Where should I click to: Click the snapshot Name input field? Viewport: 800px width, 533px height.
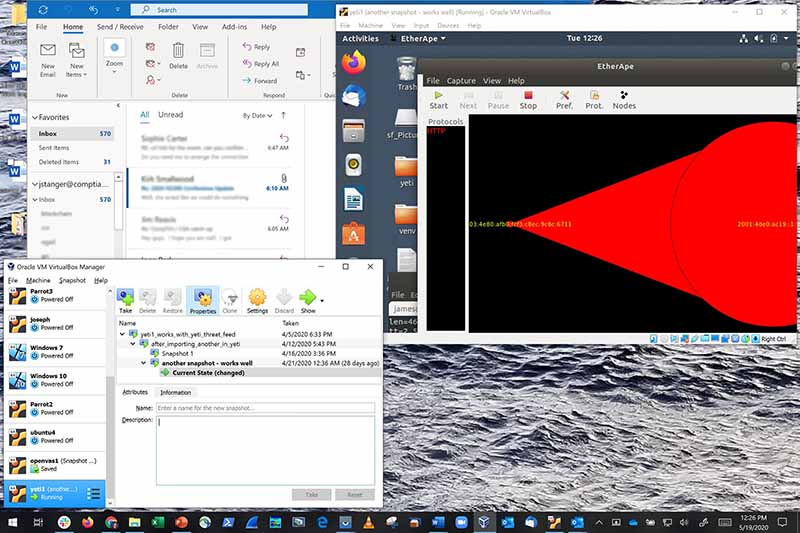pos(265,408)
